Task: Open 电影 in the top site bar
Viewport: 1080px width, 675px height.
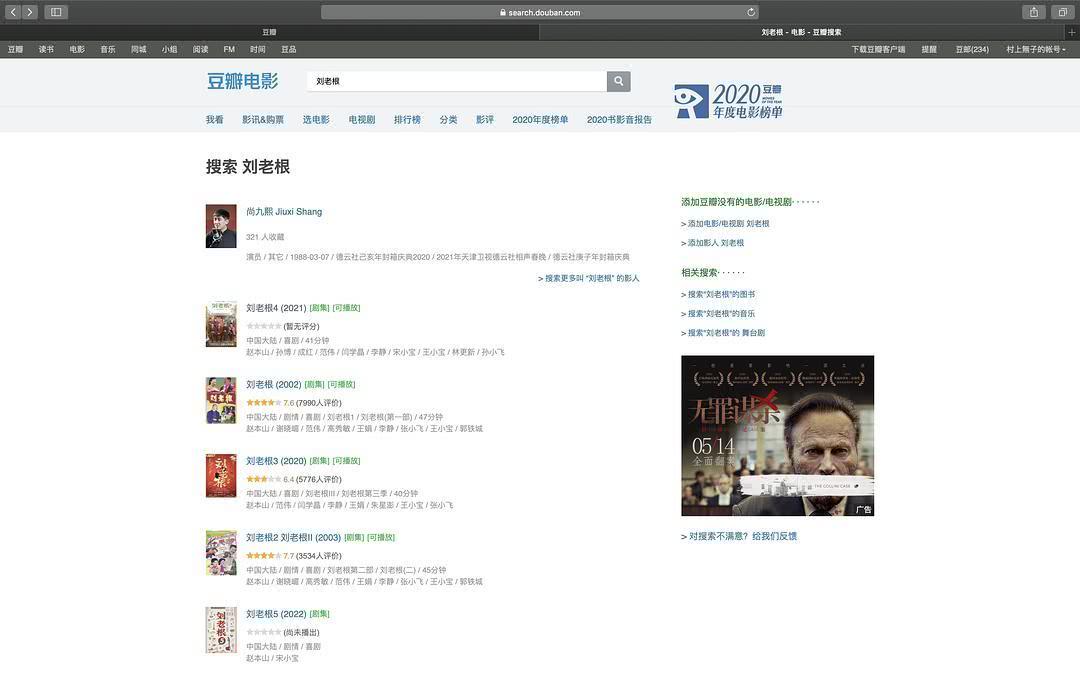Action: (x=77, y=49)
